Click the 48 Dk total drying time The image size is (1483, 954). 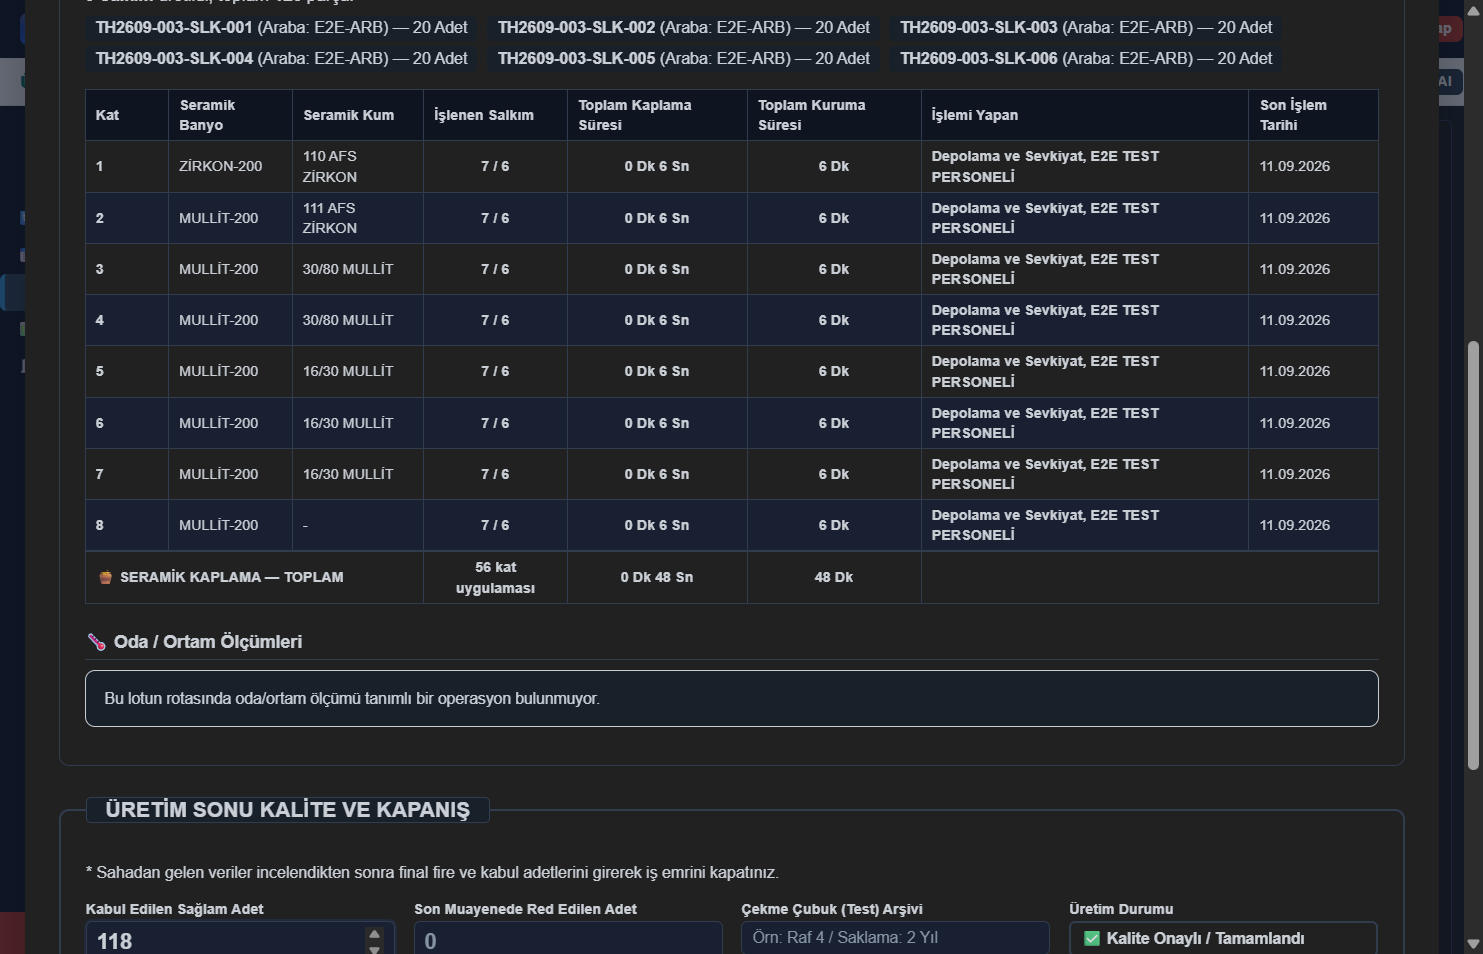pos(834,577)
